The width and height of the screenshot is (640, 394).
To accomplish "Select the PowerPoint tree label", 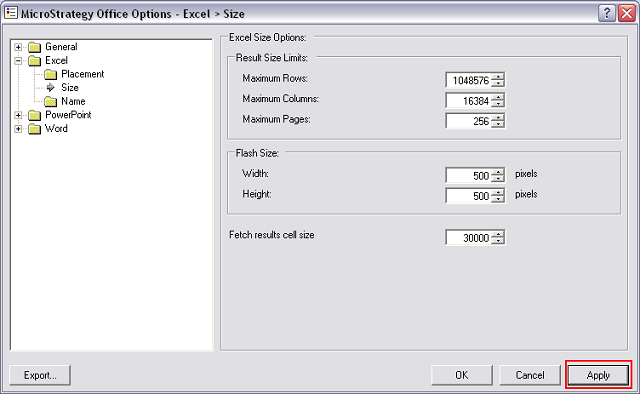I will (x=68, y=115).
